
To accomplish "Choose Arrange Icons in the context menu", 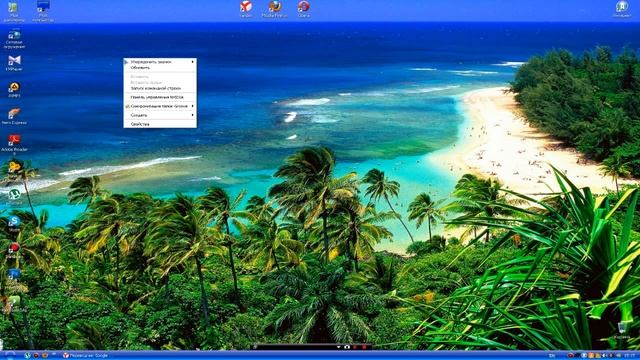I will click(x=160, y=62).
